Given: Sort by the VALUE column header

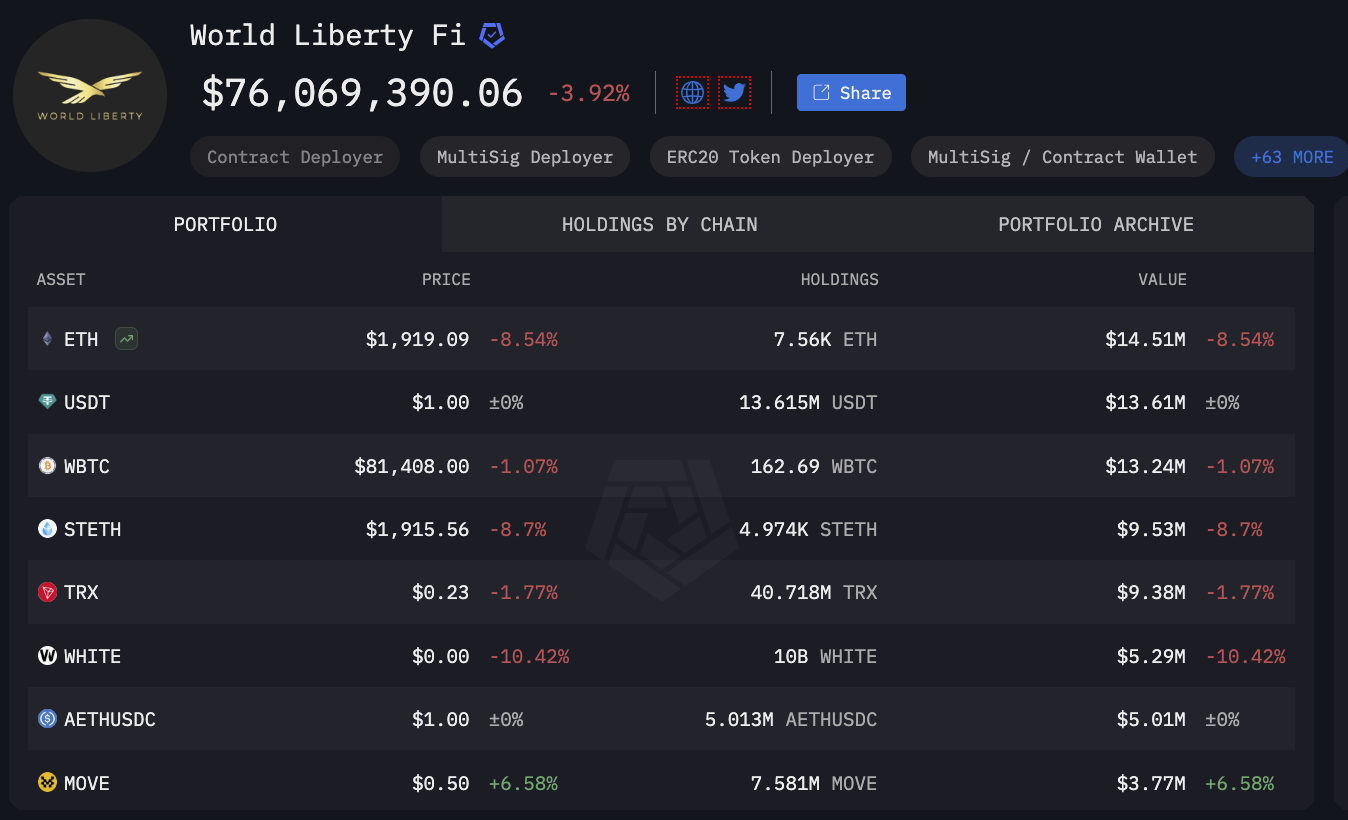Looking at the screenshot, I should (x=1162, y=279).
